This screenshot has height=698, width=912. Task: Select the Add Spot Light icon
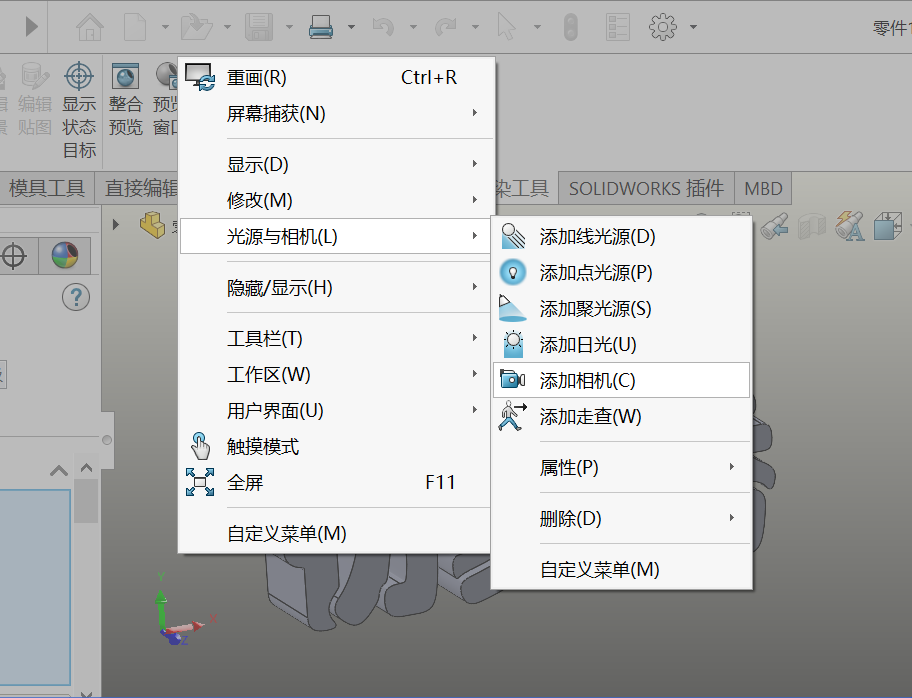coord(514,308)
